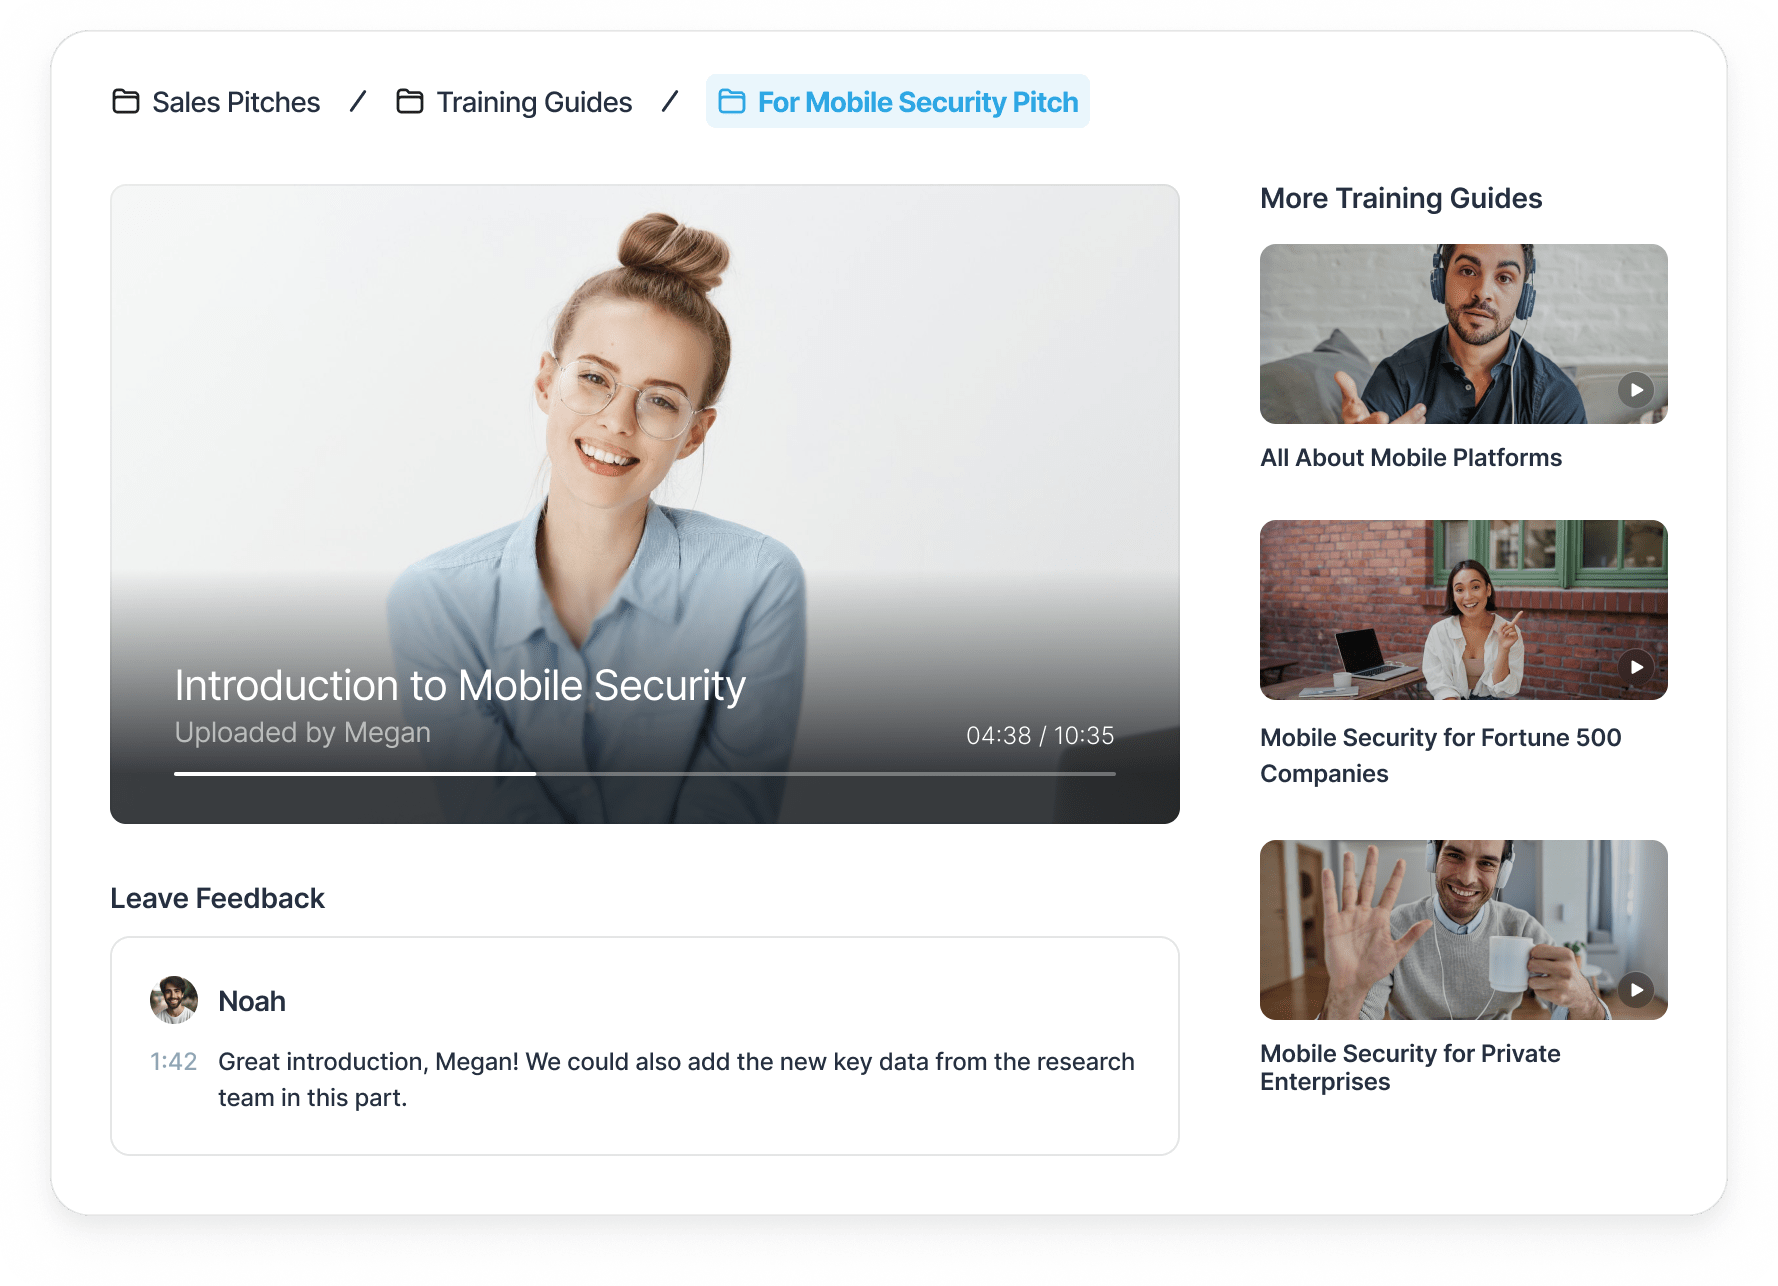The height and width of the screenshot is (1286, 1778).
Task: Click the Training Guides folder icon
Action: pos(410,102)
